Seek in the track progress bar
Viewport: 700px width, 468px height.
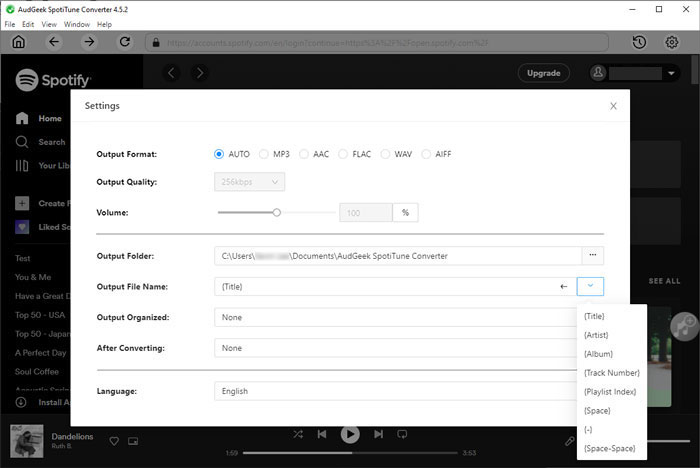pos(350,453)
